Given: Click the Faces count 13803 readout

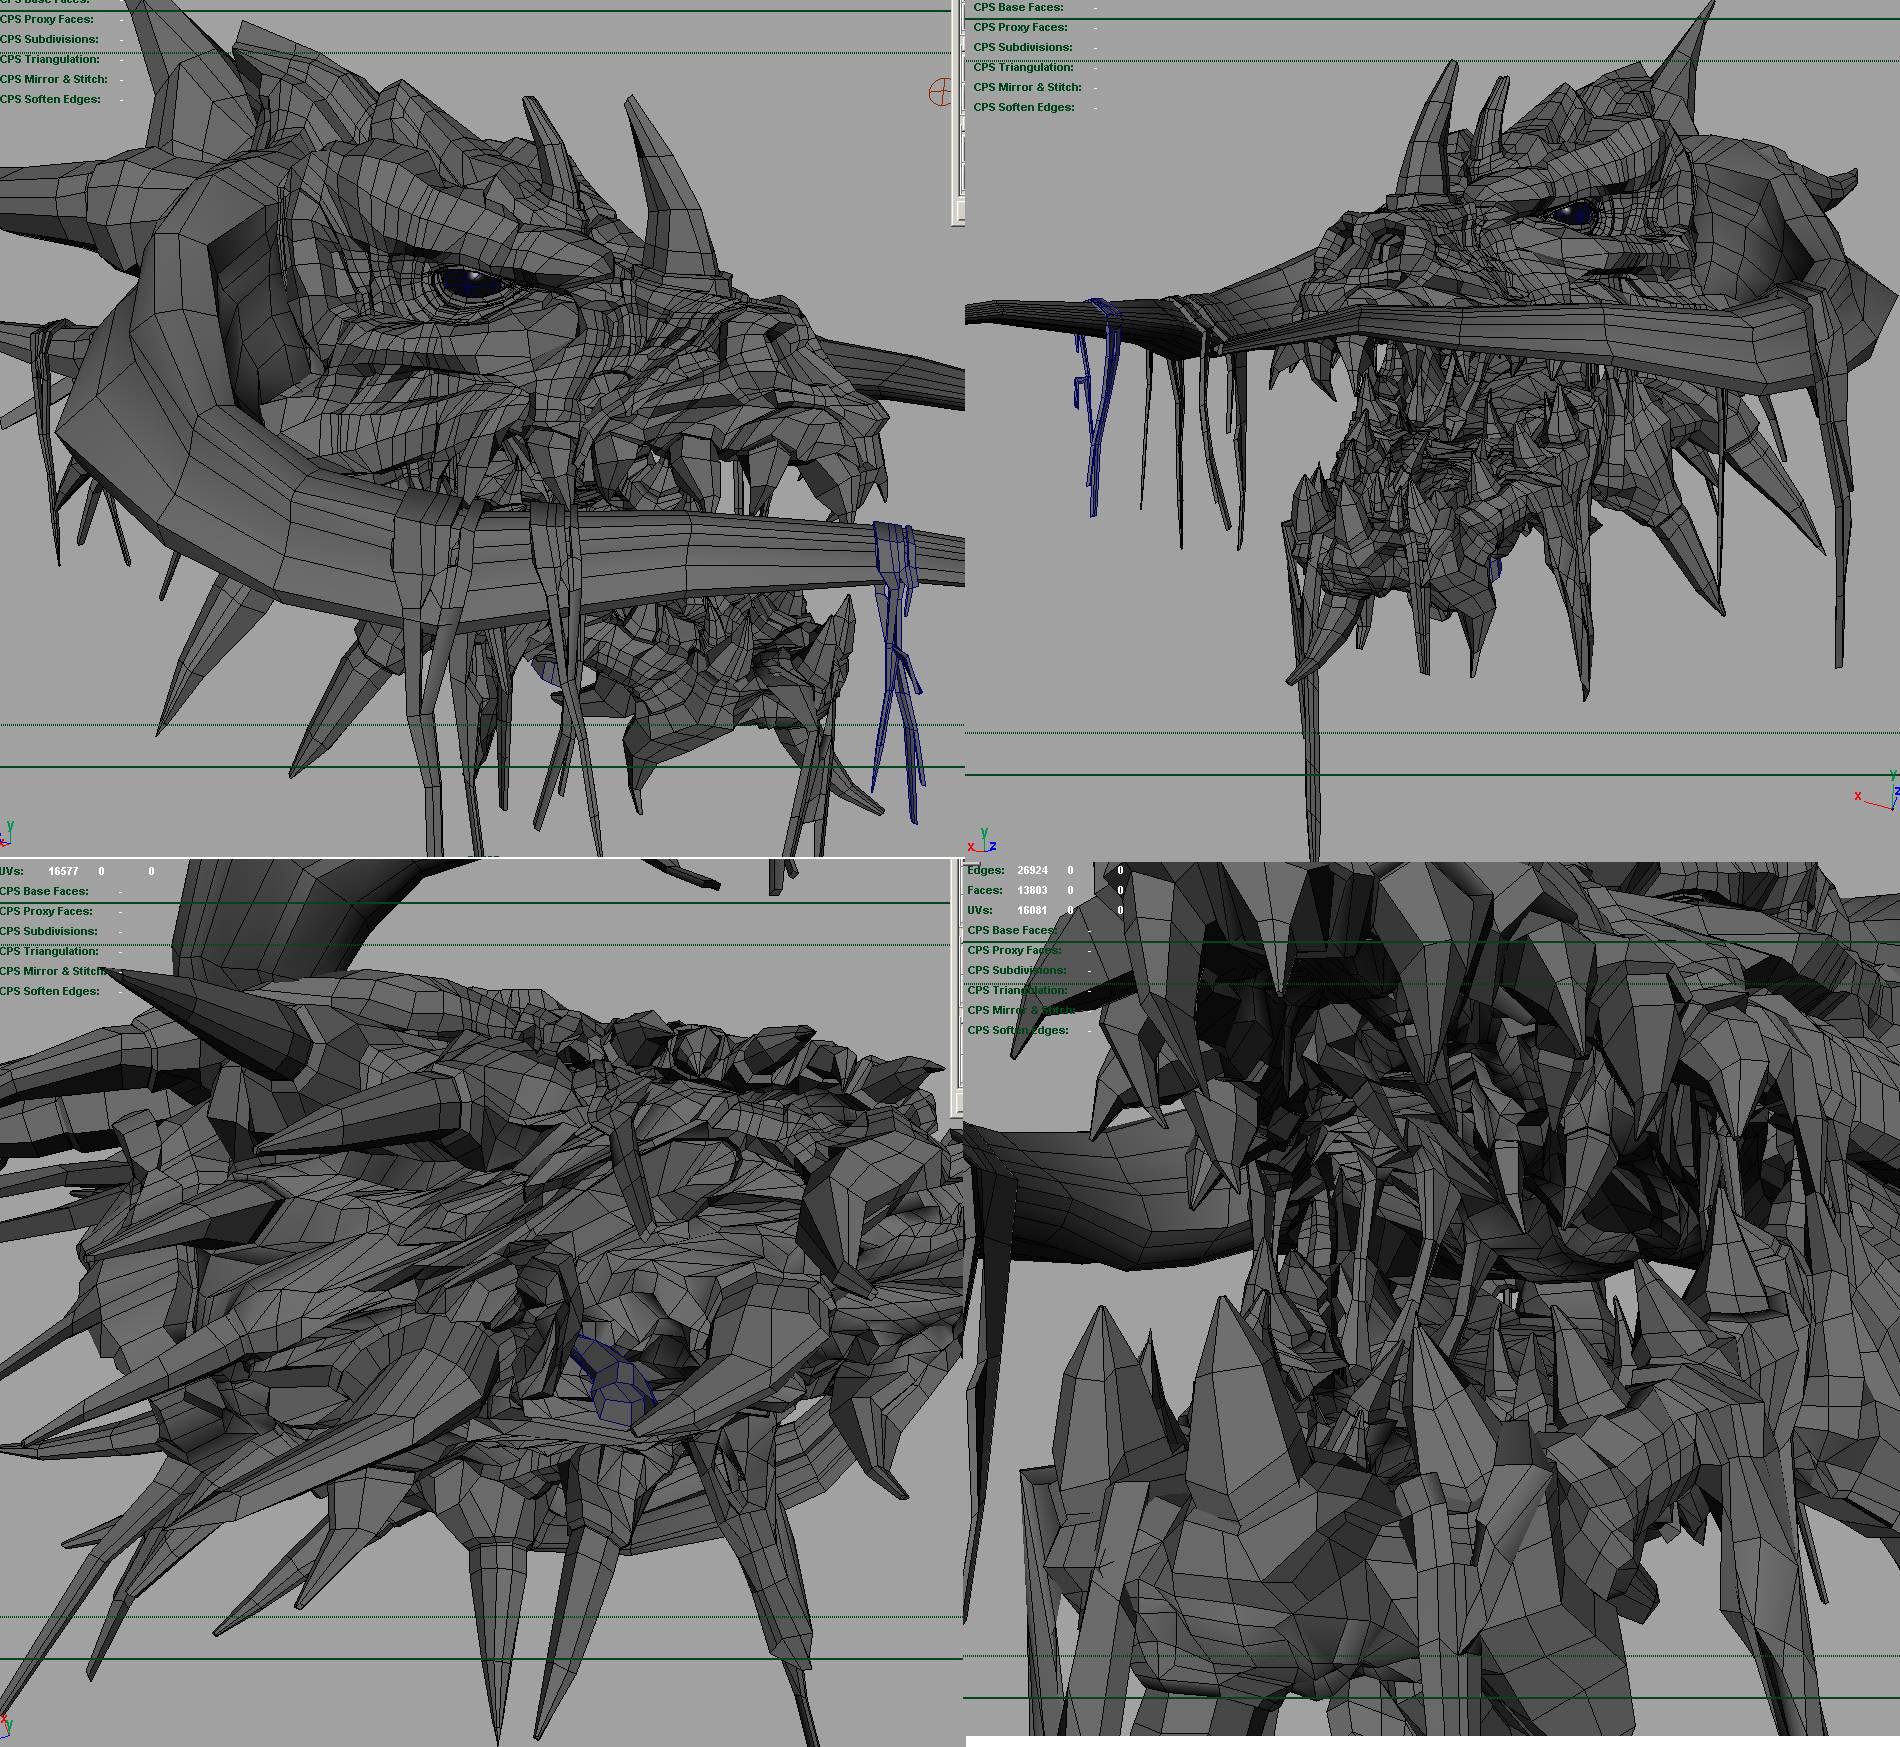Looking at the screenshot, I should [x=1032, y=890].
